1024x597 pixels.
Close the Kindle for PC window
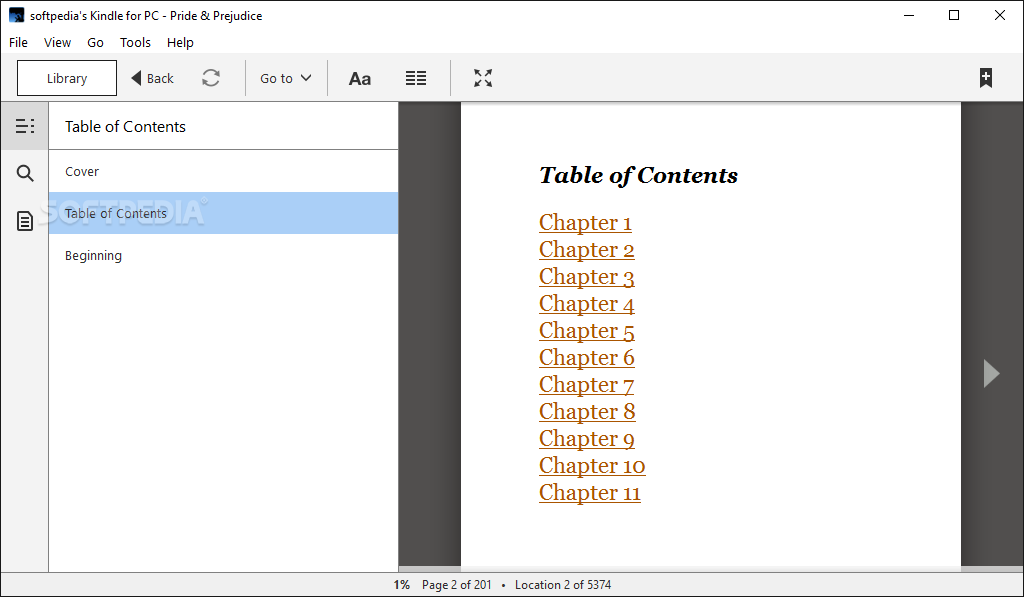(x=999, y=15)
